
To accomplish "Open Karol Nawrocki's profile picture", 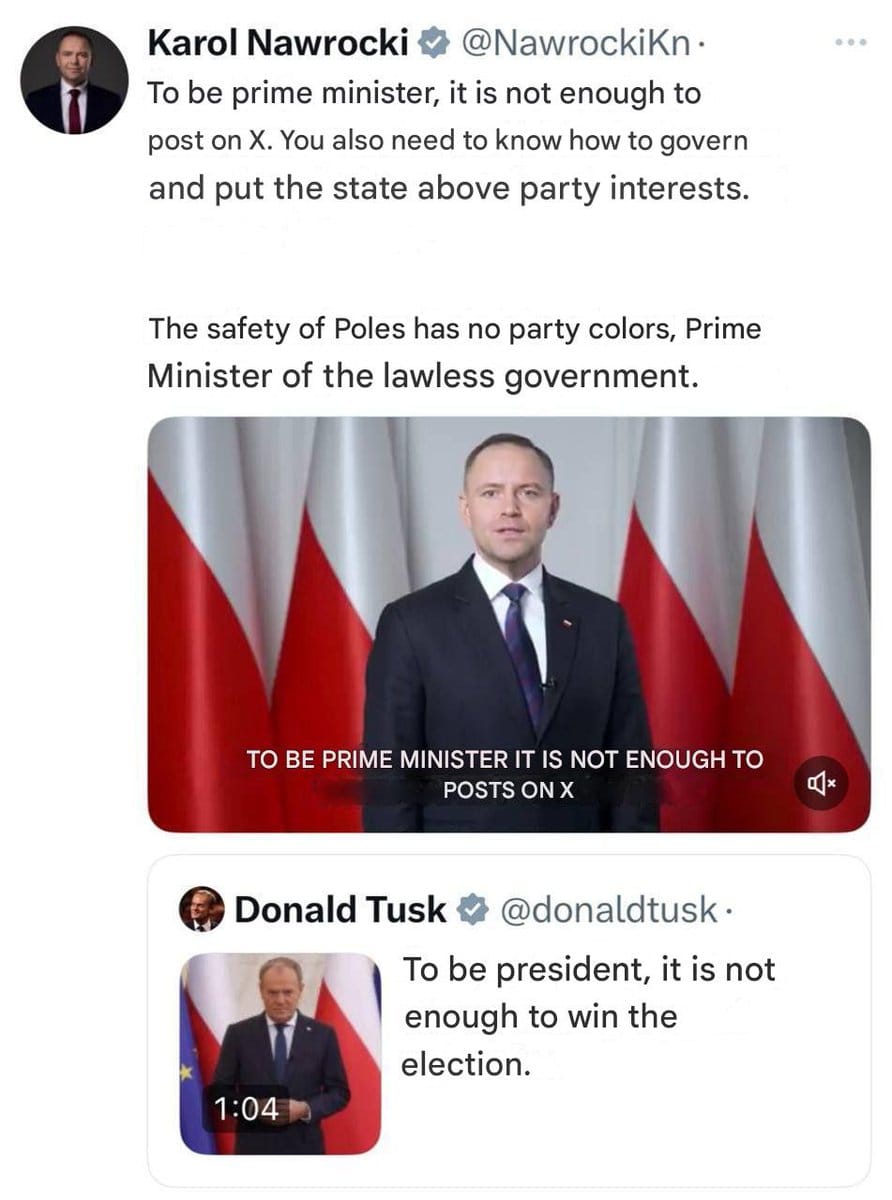I will (74, 80).
